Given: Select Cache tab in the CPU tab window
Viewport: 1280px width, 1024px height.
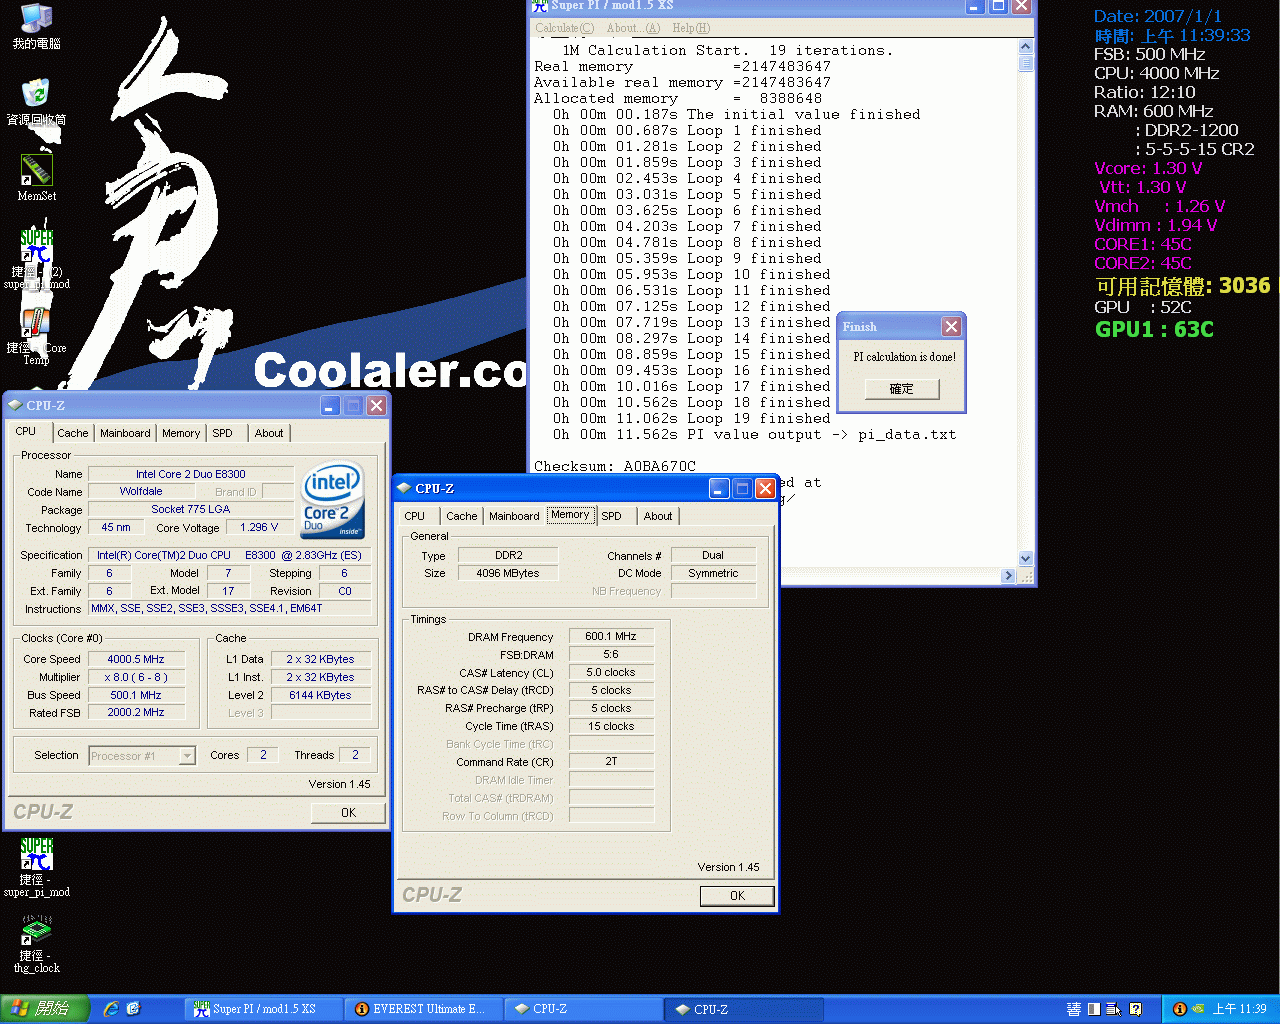Looking at the screenshot, I should (x=72, y=433).
